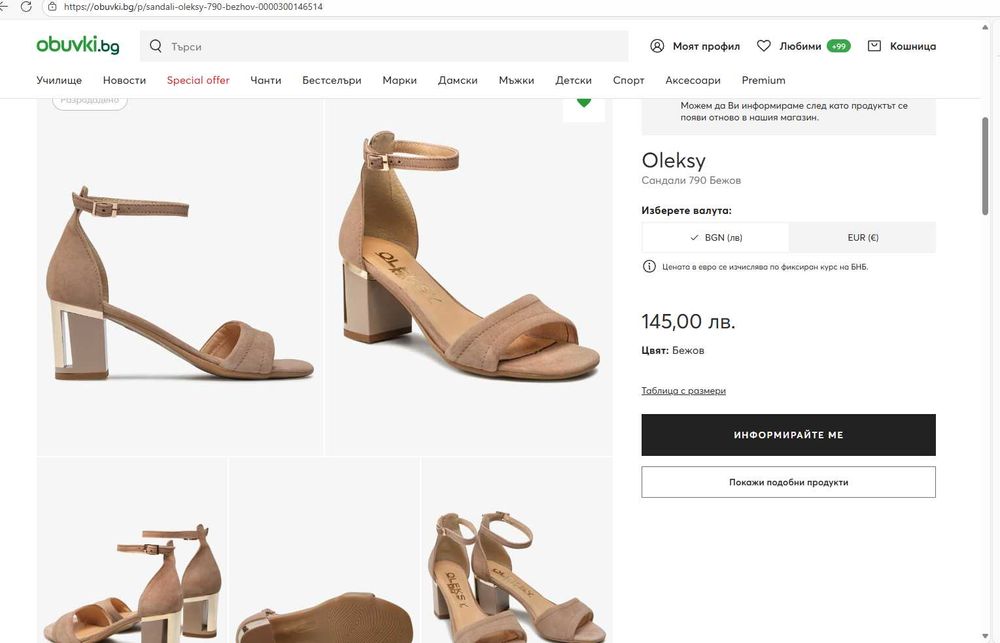
Task: Open the Мъжки category menu
Action: pos(516,80)
